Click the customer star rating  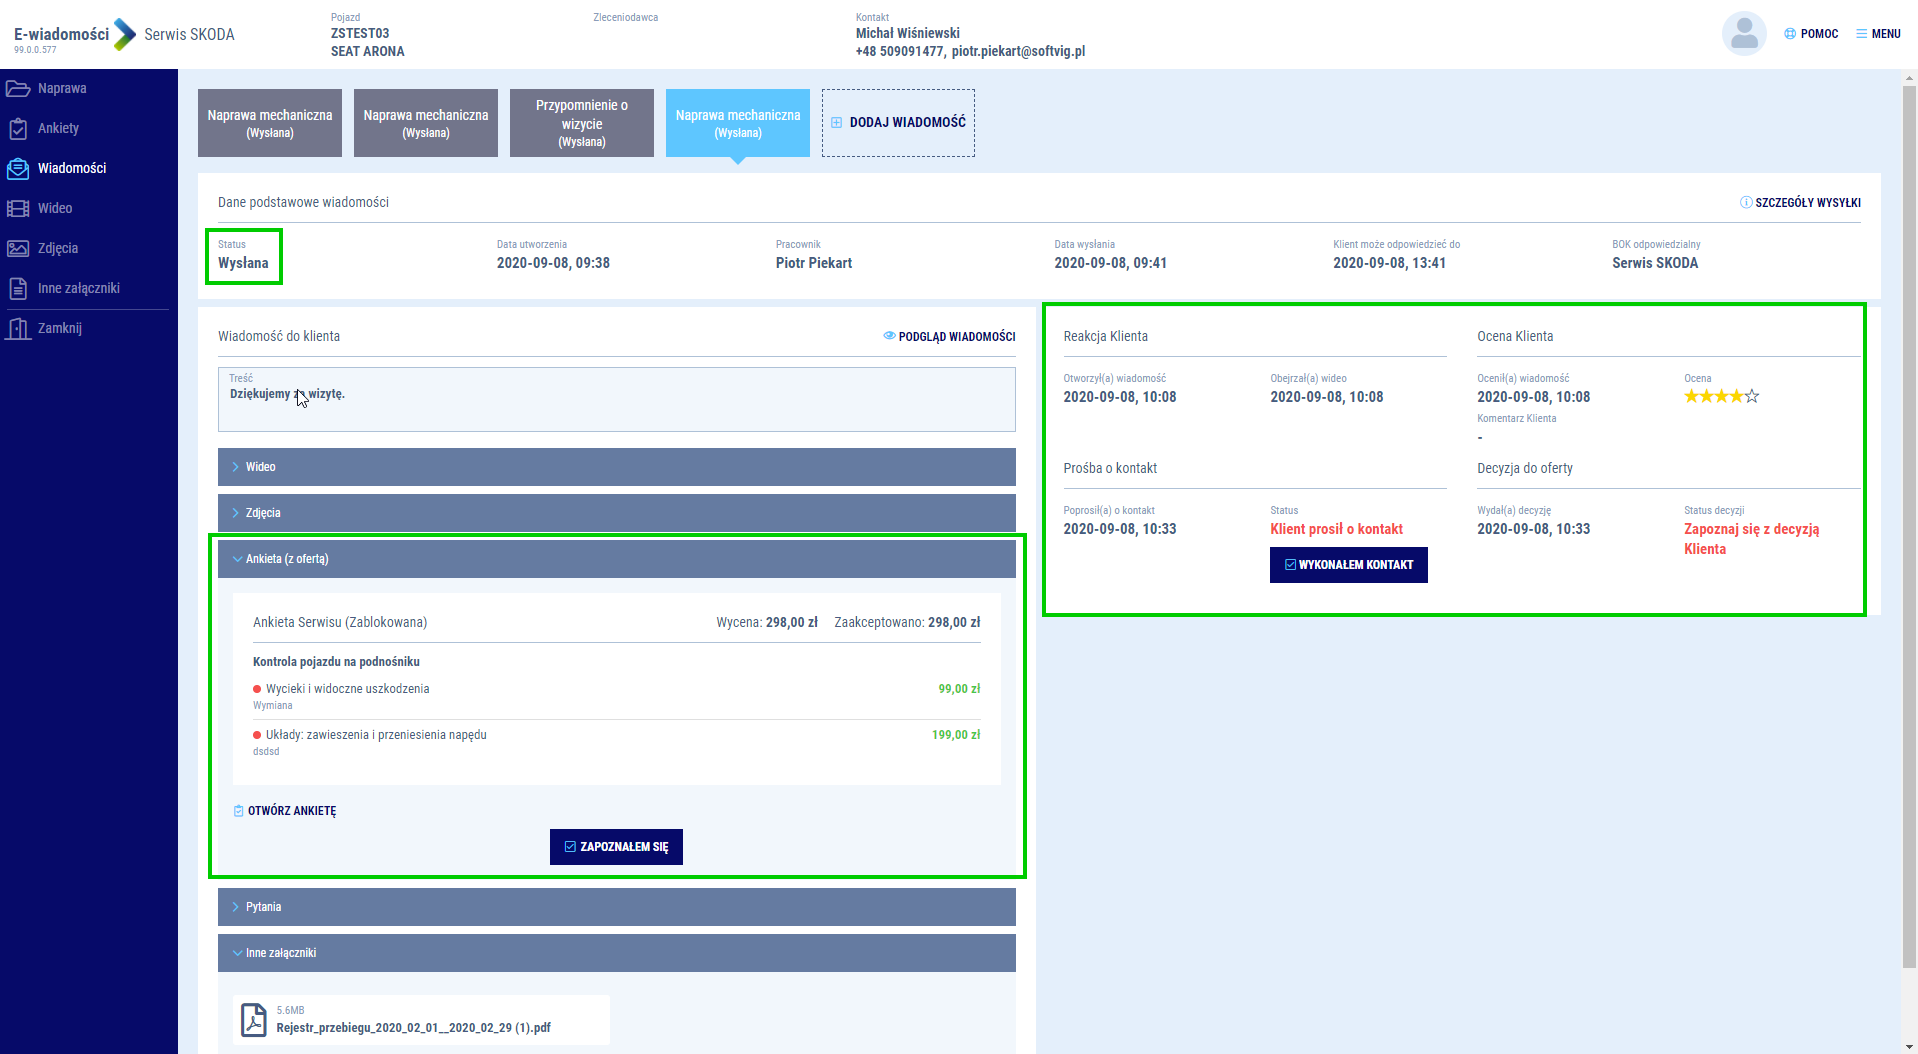pos(1720,397)
